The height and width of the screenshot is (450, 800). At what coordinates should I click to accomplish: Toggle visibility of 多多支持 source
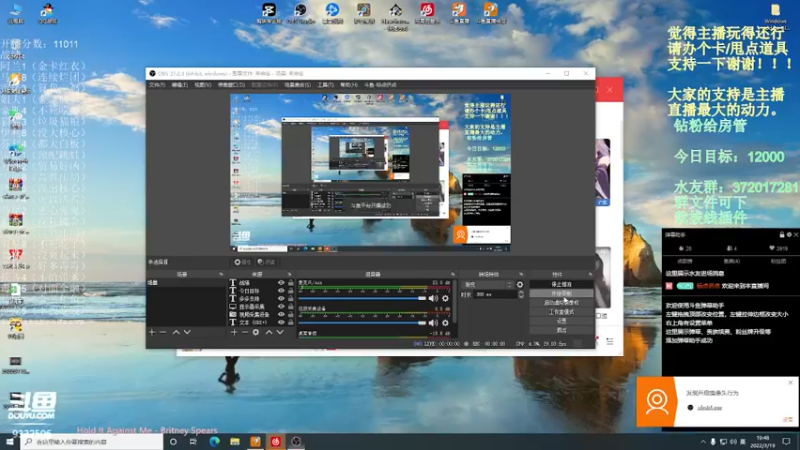pyautogui.click(x=281, y=298)
